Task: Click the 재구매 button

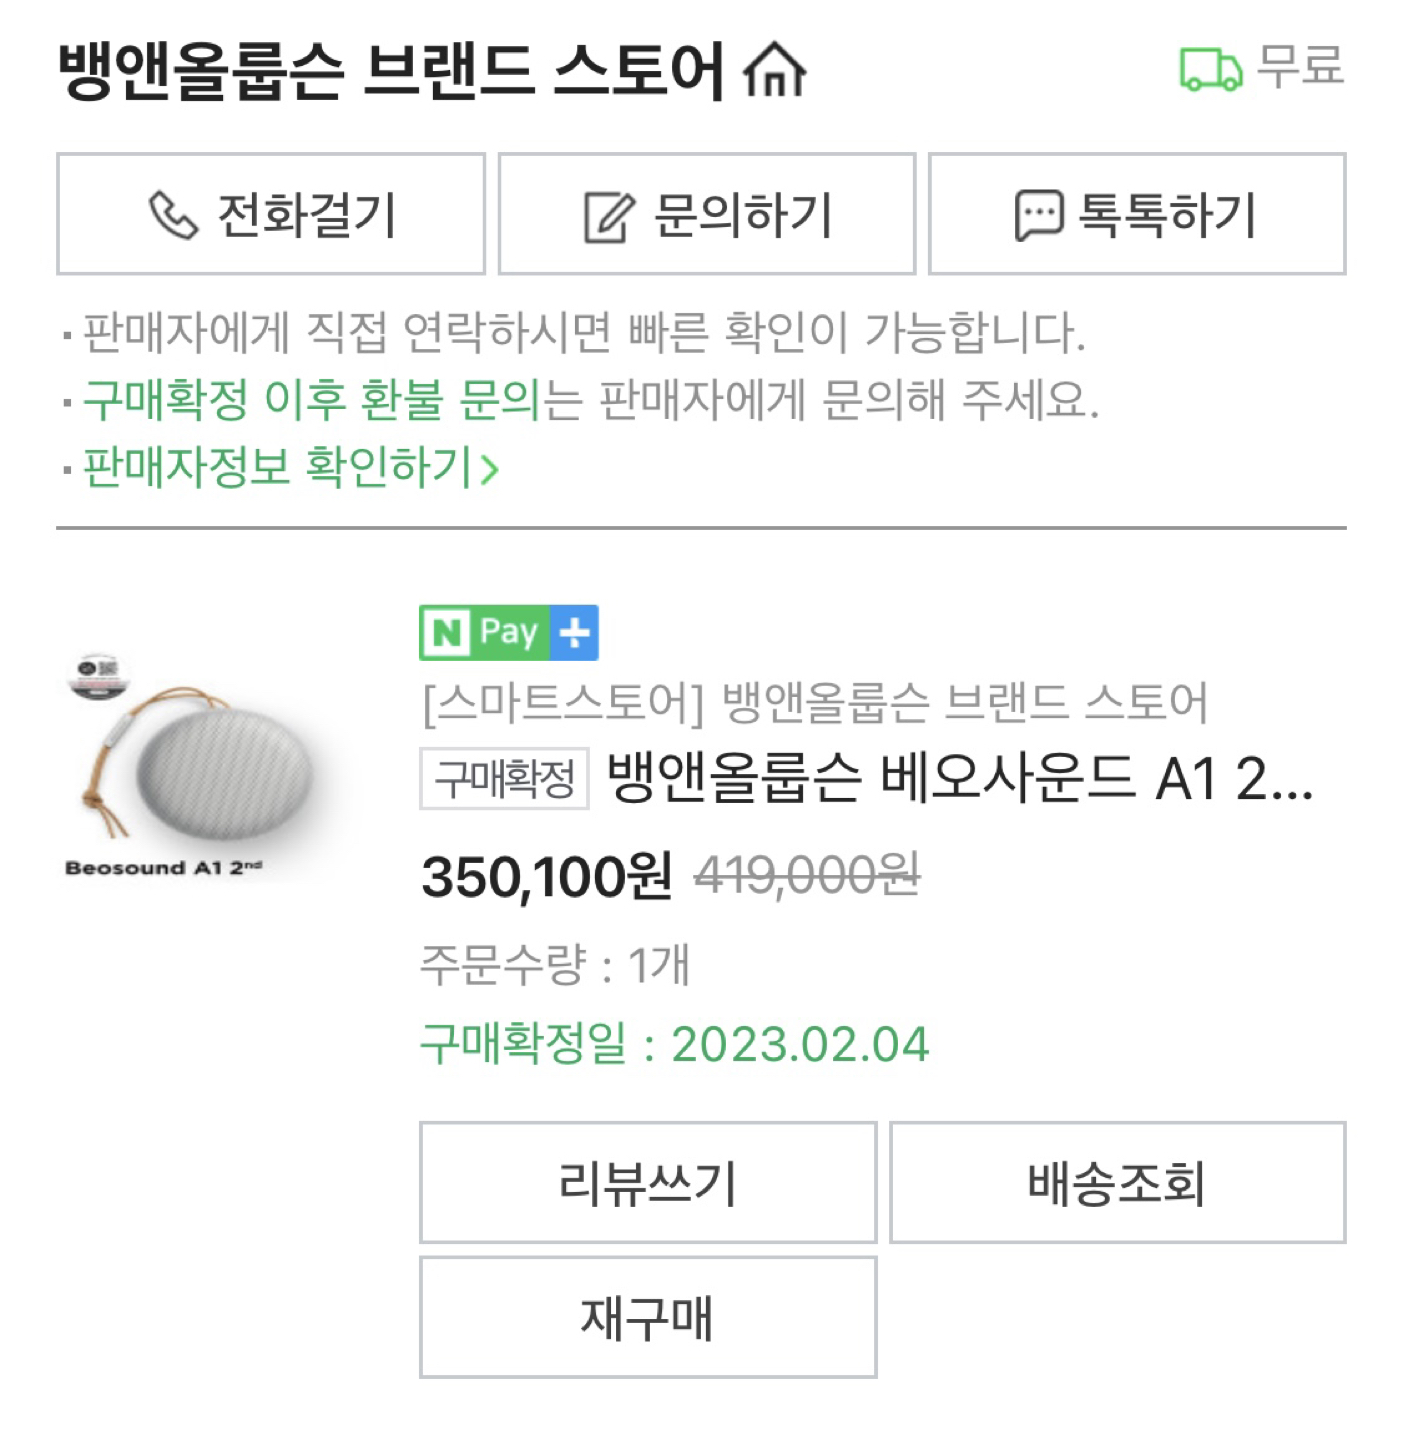Action: tap(648, 1317)
